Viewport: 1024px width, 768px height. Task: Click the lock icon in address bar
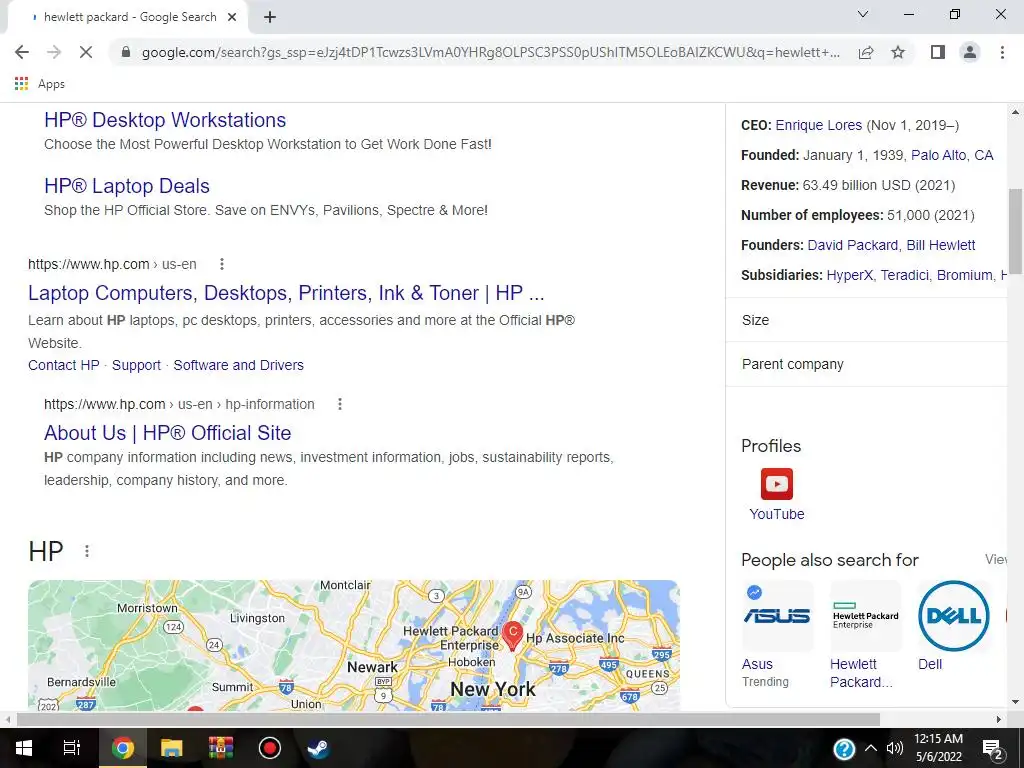126,52
